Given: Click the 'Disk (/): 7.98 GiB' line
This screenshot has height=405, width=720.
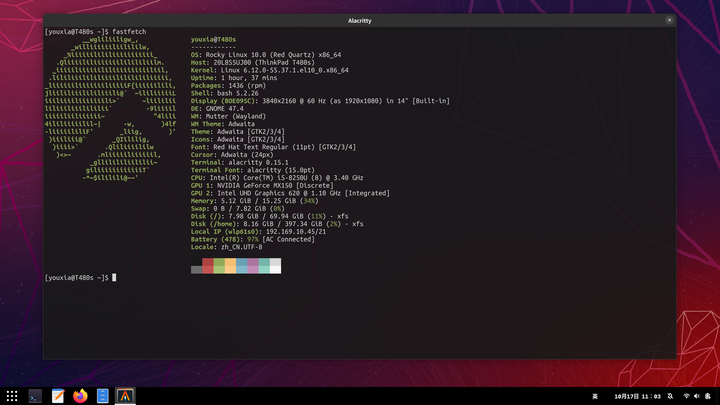Looking at the screenshot, I should tap(270, 216).
